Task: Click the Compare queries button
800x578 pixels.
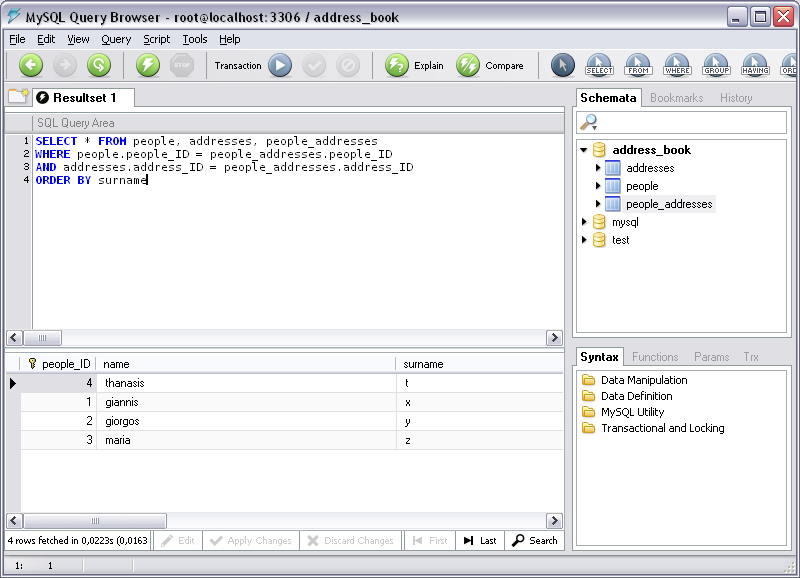Action: click(x=490, y=65)
